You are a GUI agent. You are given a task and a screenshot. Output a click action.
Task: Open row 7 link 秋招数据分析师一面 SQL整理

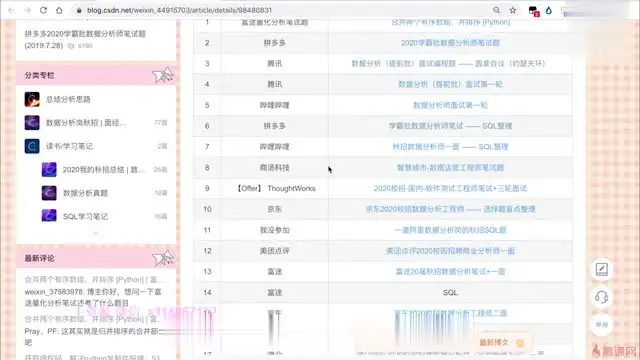pos(450,147)
